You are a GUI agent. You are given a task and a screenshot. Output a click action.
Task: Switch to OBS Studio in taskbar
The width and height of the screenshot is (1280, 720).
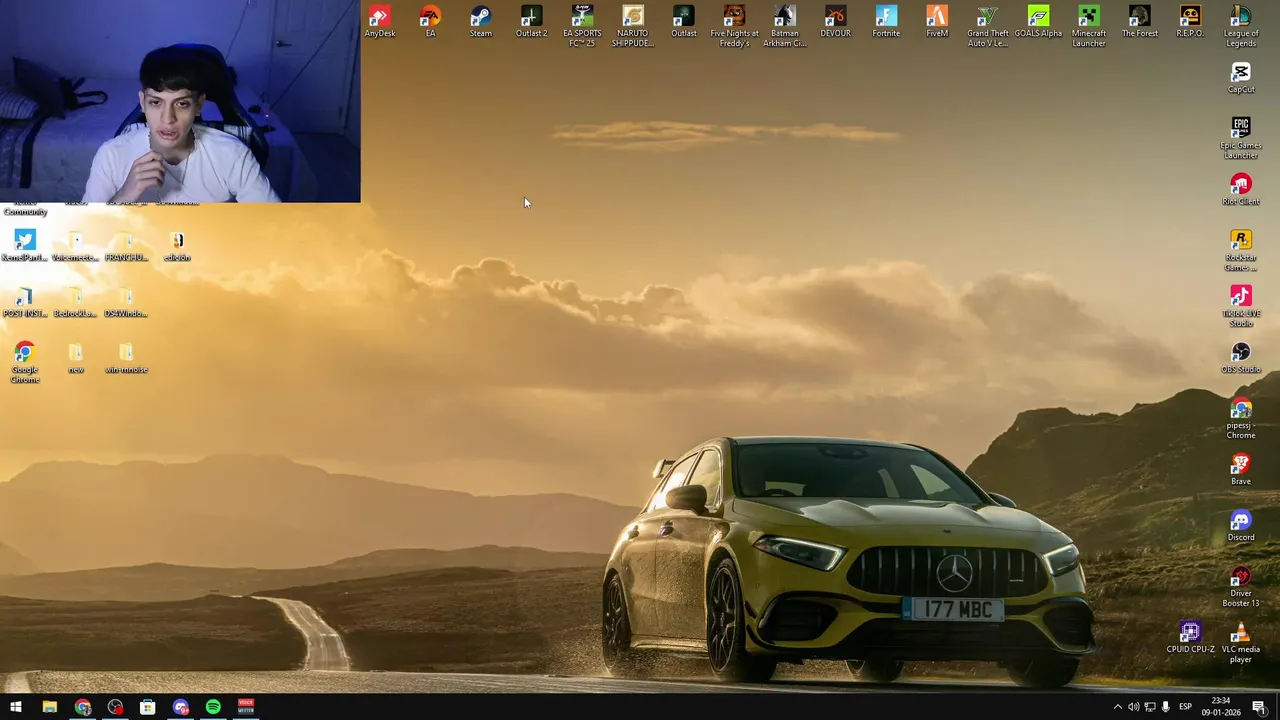pos(115,707)
